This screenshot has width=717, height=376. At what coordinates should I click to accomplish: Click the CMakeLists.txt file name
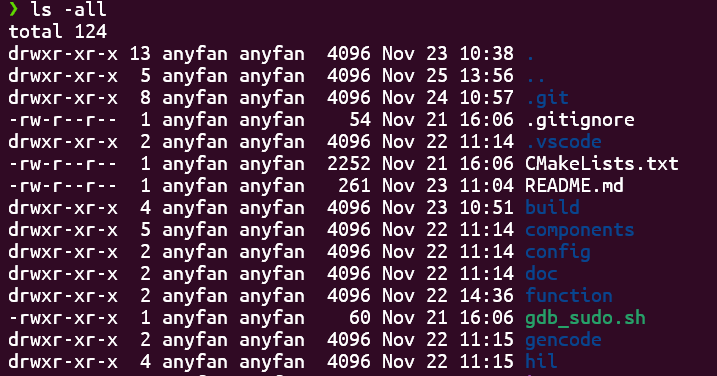point(602,163)
